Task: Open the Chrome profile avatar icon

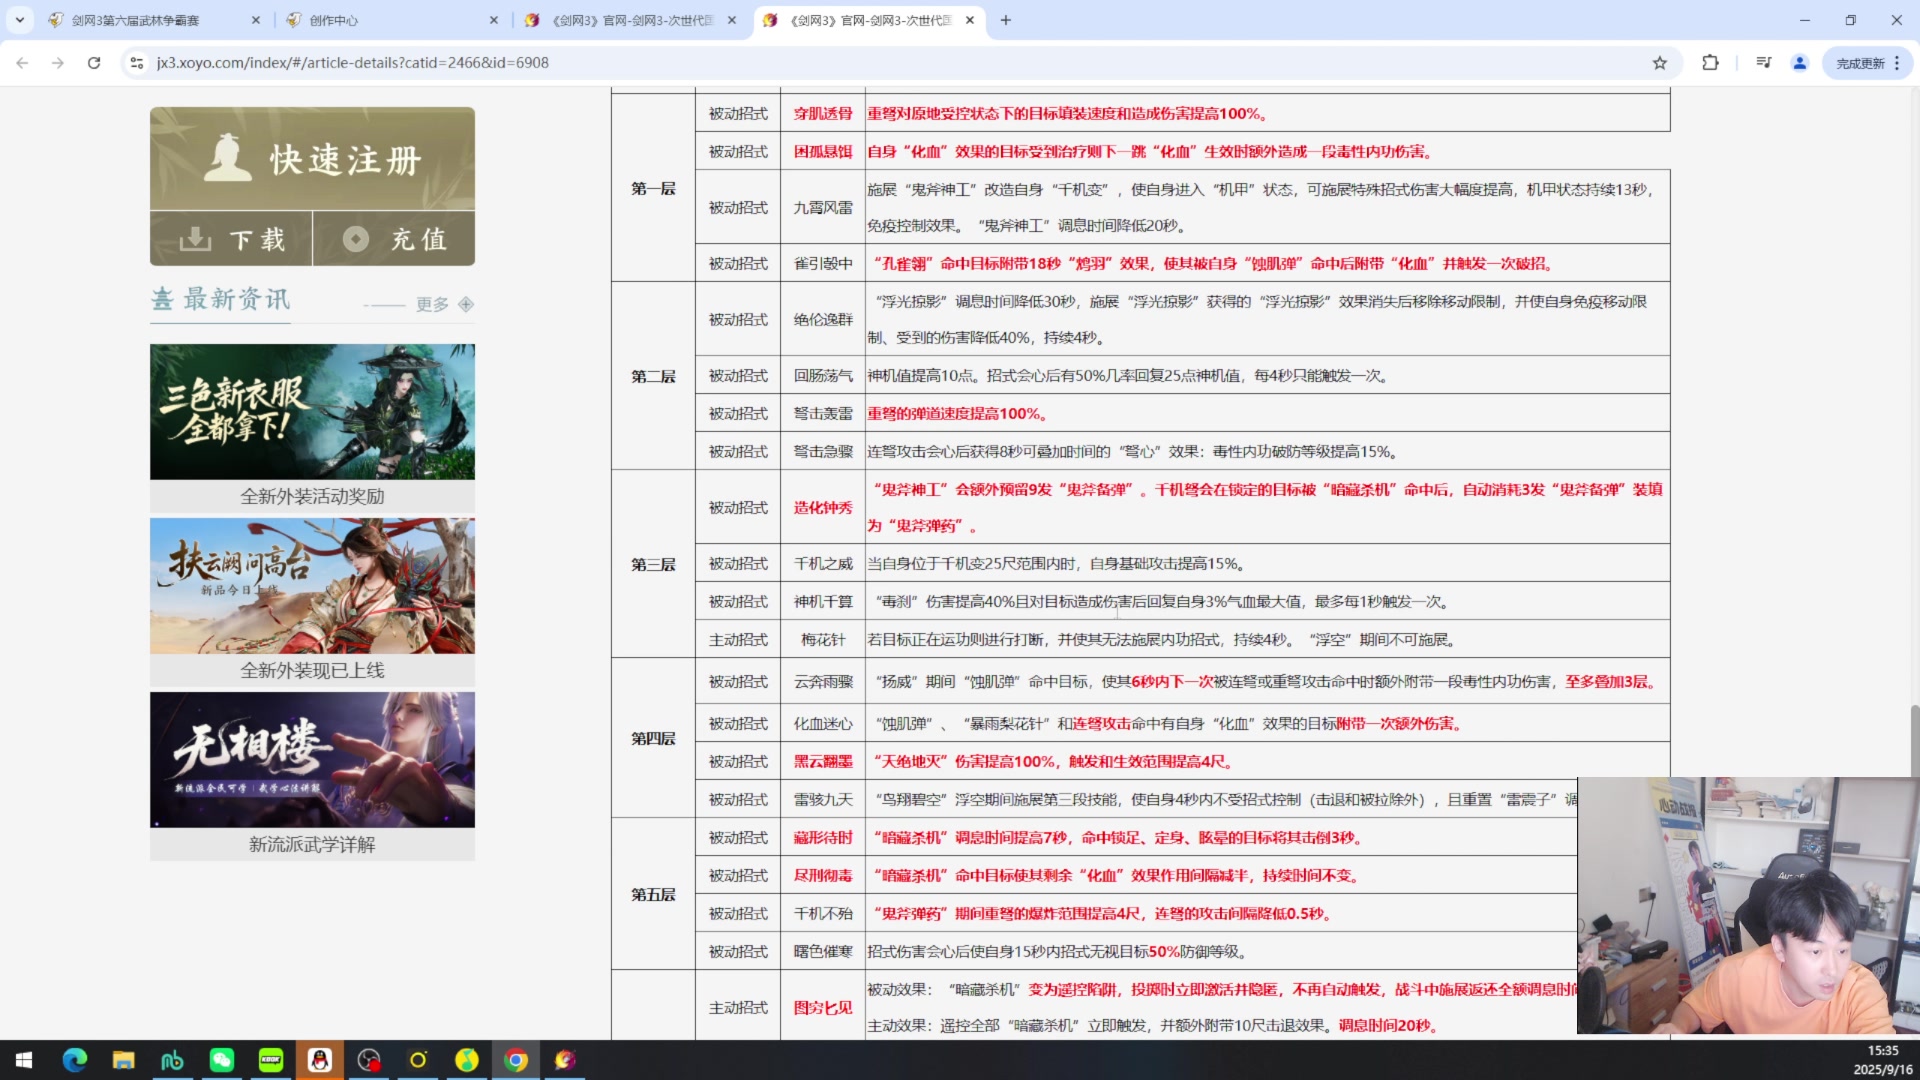Action: (x=1800, y=63)
